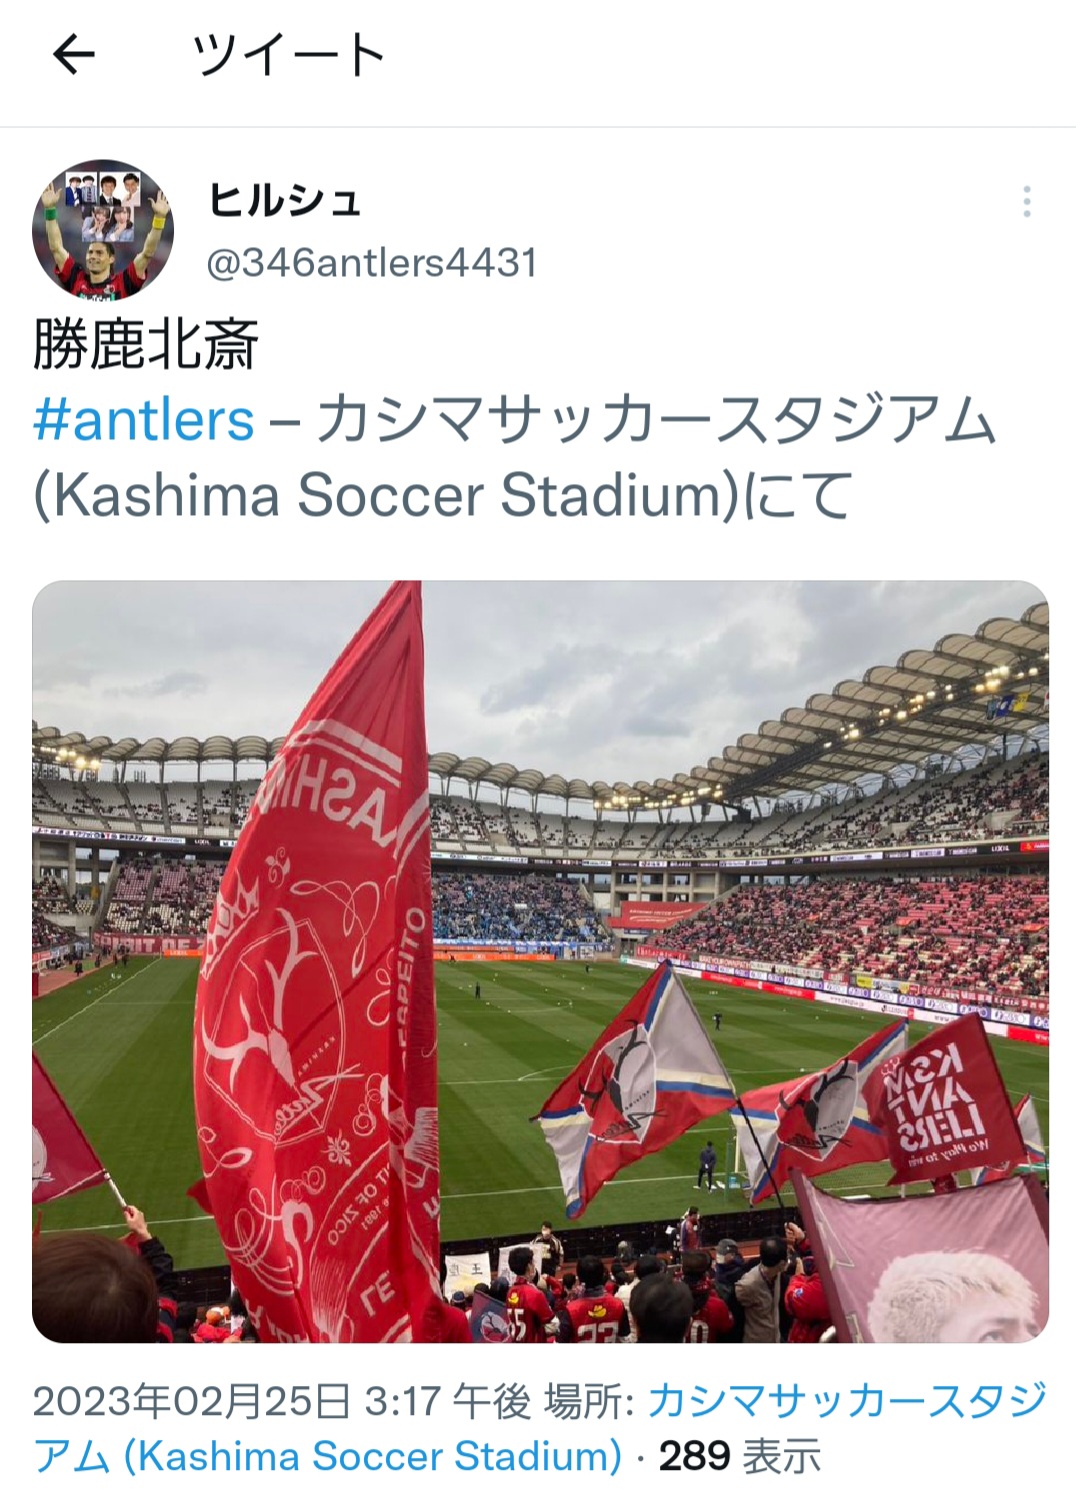The image size is (1076, 1505).
Task: View the stadium photo full screen
Action: 540,961
